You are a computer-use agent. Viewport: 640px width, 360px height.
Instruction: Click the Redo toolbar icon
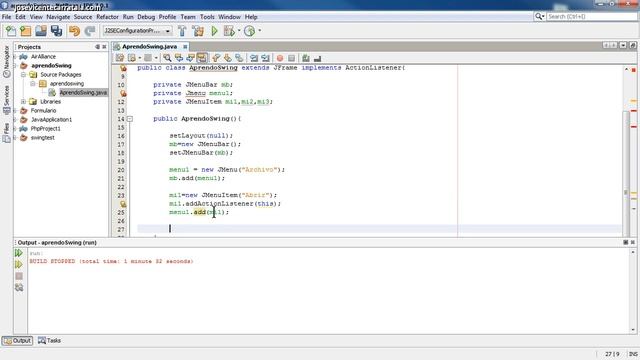pyautogui.click(x=90, y=31)
